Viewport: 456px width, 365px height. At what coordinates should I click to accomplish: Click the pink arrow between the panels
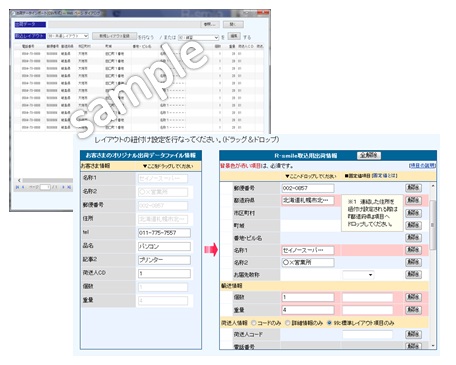211,249
